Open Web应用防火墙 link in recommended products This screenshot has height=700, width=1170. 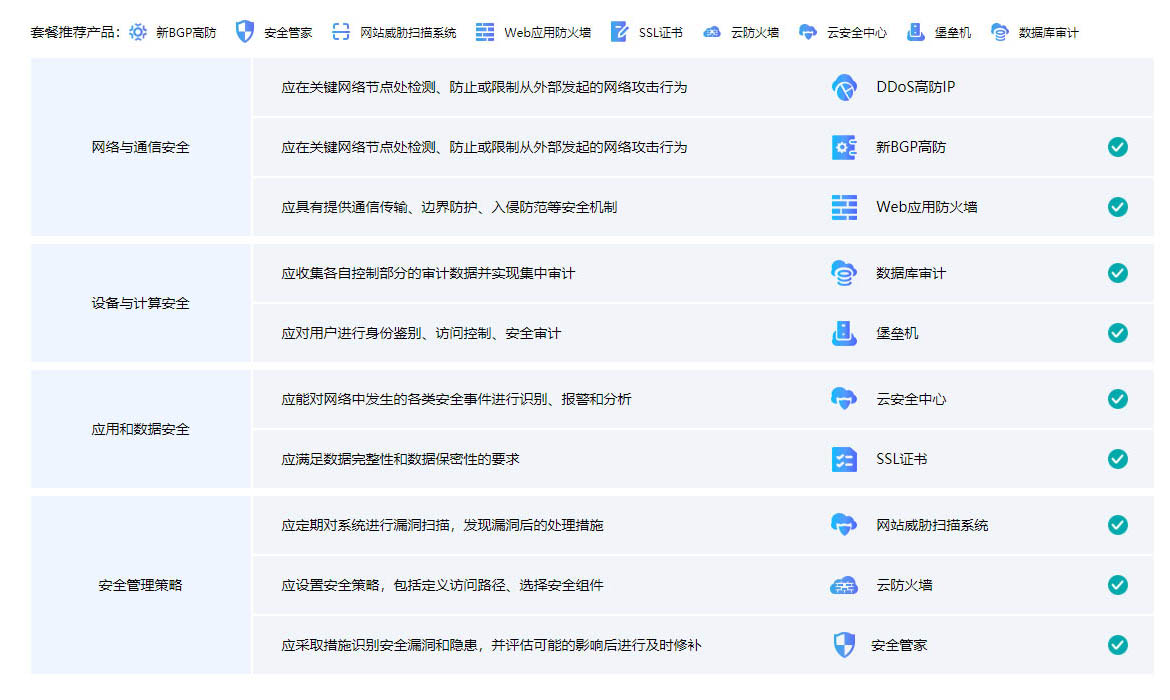(x=547, y=33)
